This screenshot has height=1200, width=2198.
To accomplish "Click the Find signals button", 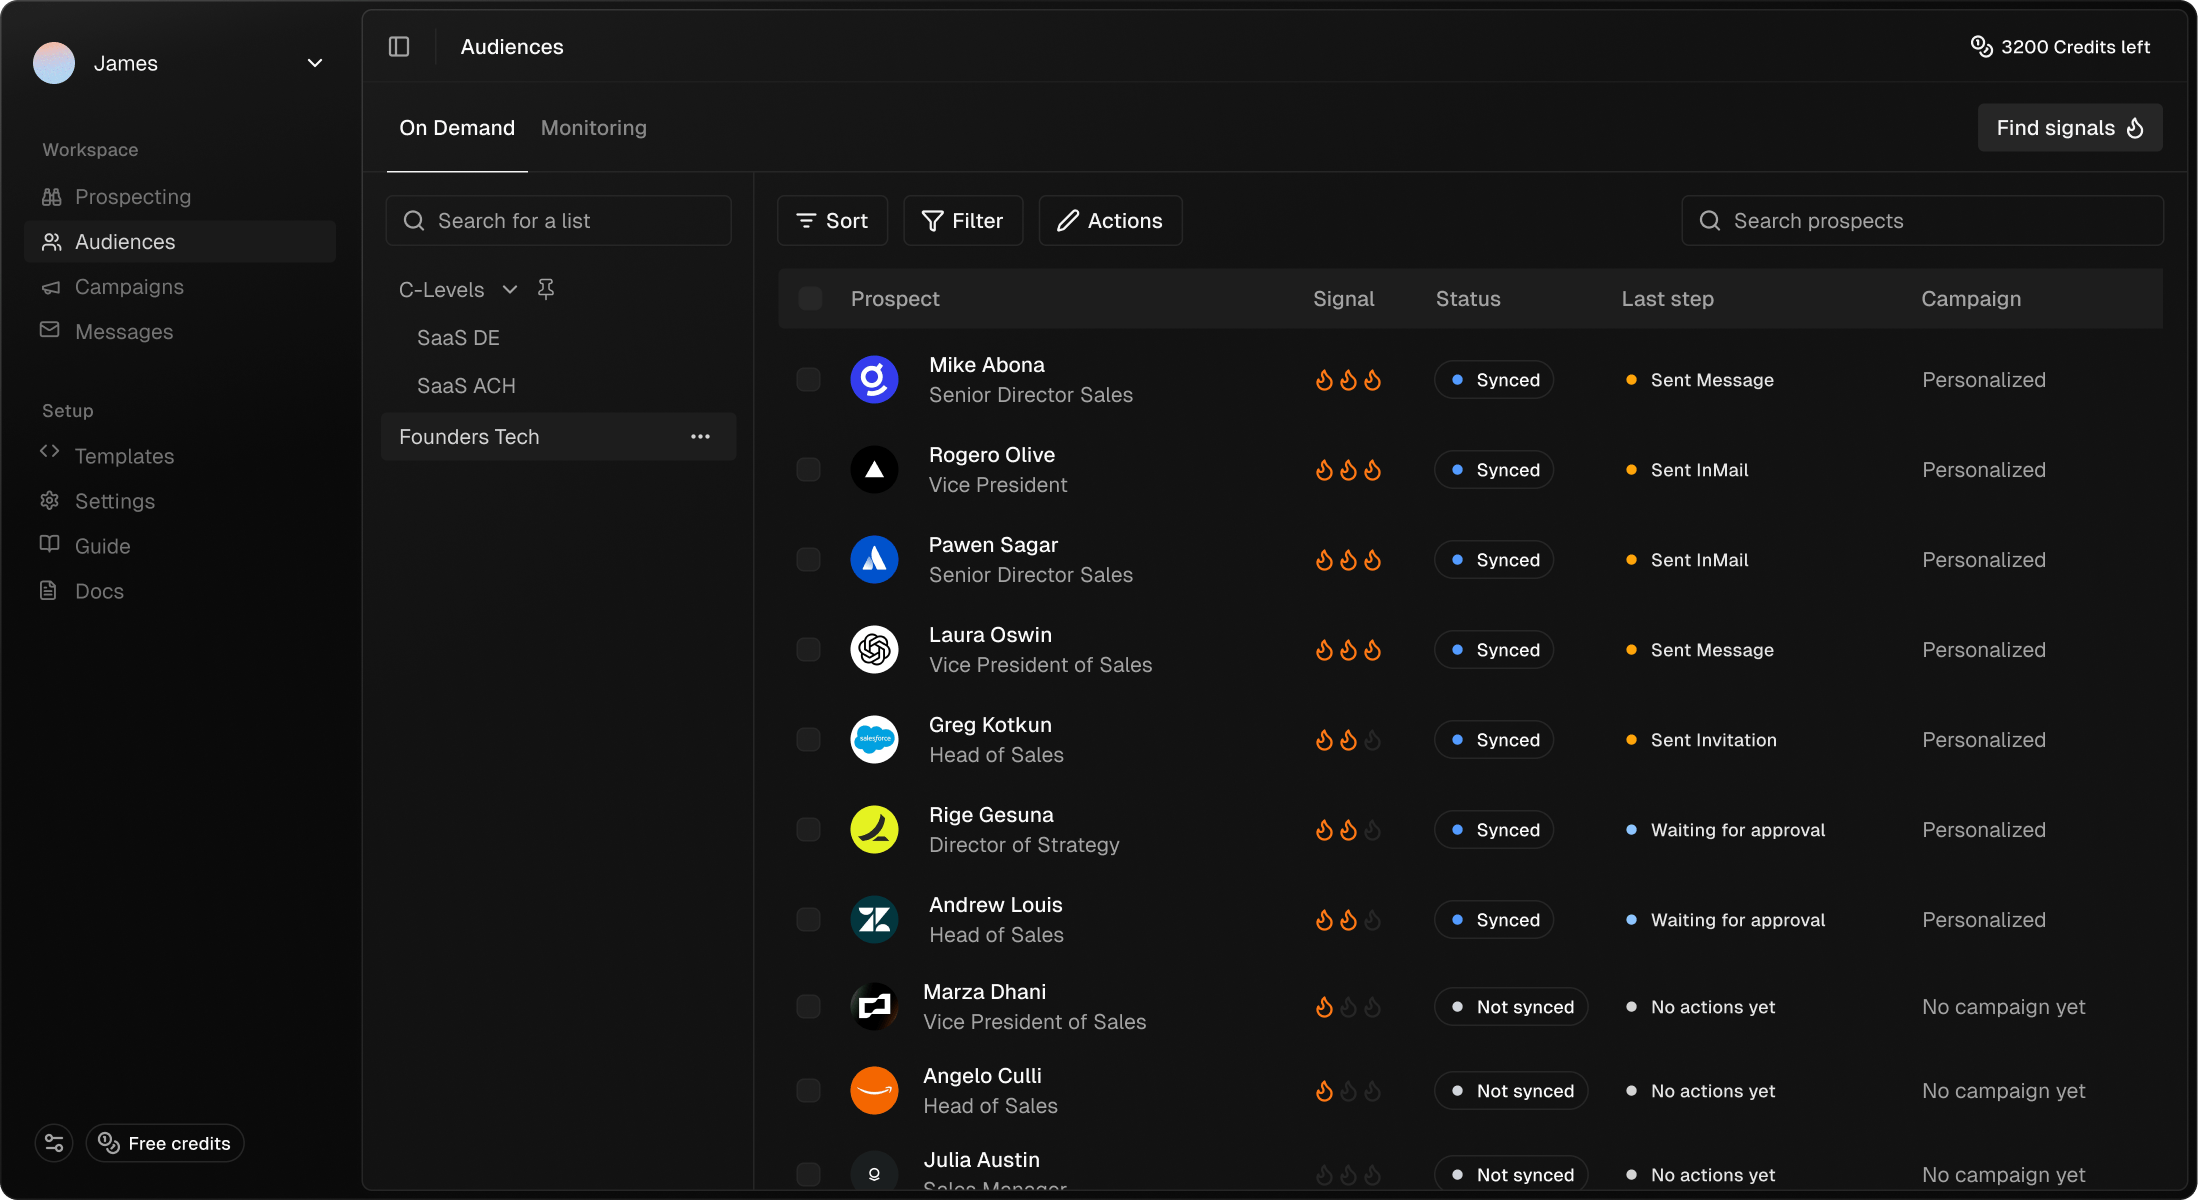I will click(2069, 127).
